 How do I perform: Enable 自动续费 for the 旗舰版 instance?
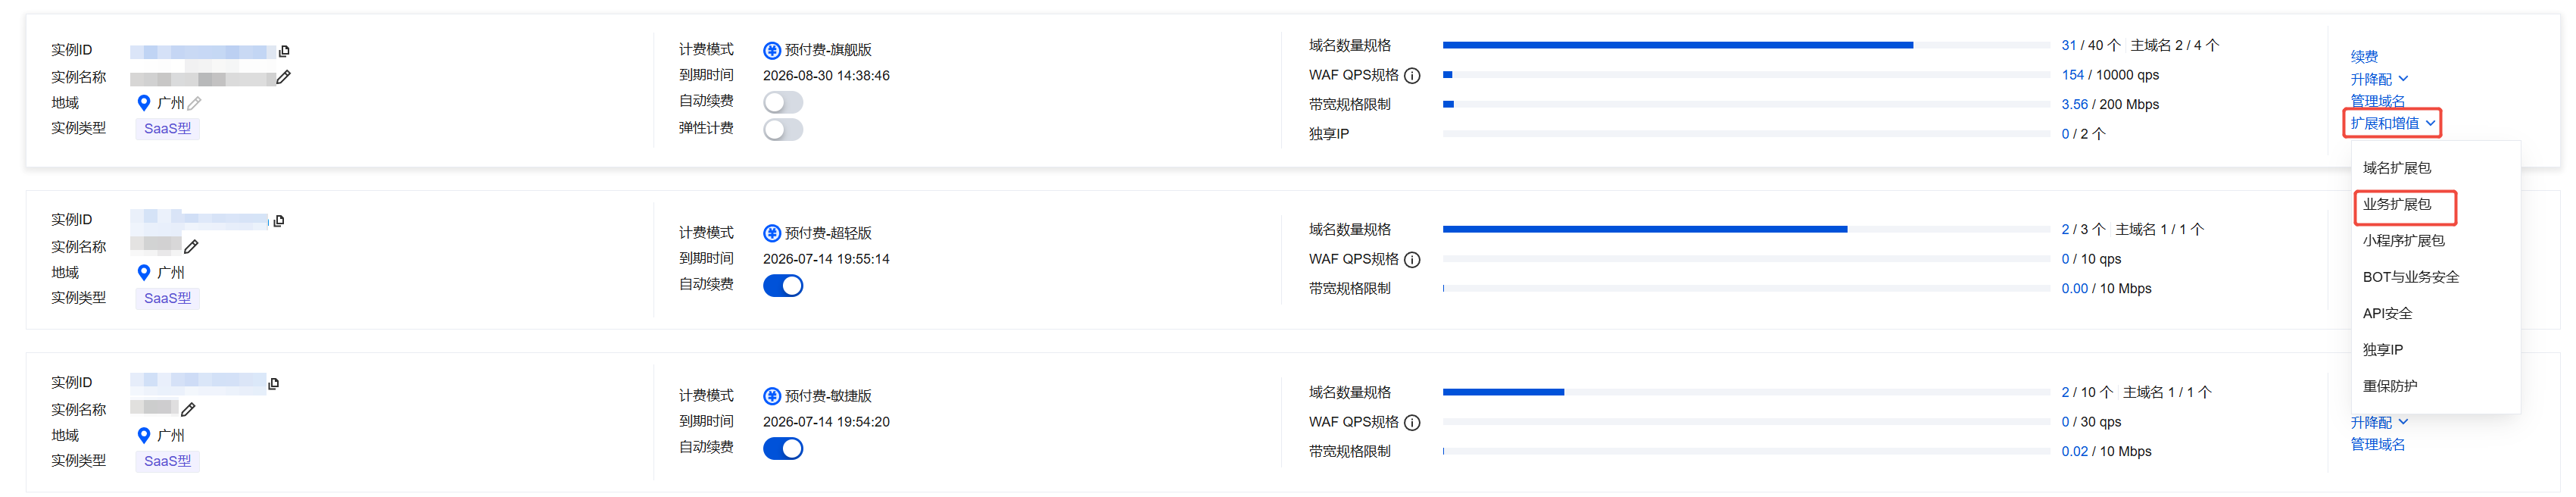[x=782, y=102]
